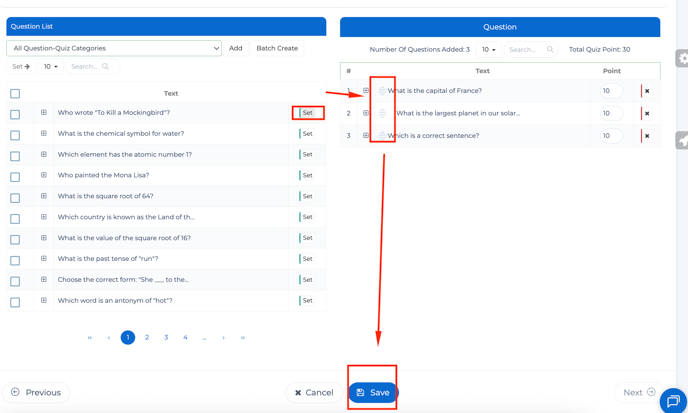Check the 'To Kill a Mockingbird' question box
Image resolution: width=688 pixels, height=413 pixels.
click(15, 114)
